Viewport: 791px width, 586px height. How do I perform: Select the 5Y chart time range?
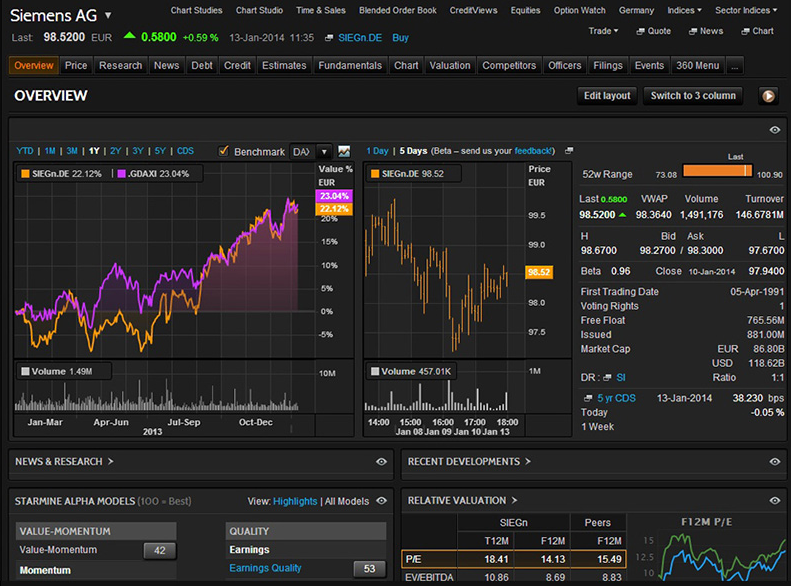pos(160,151)
